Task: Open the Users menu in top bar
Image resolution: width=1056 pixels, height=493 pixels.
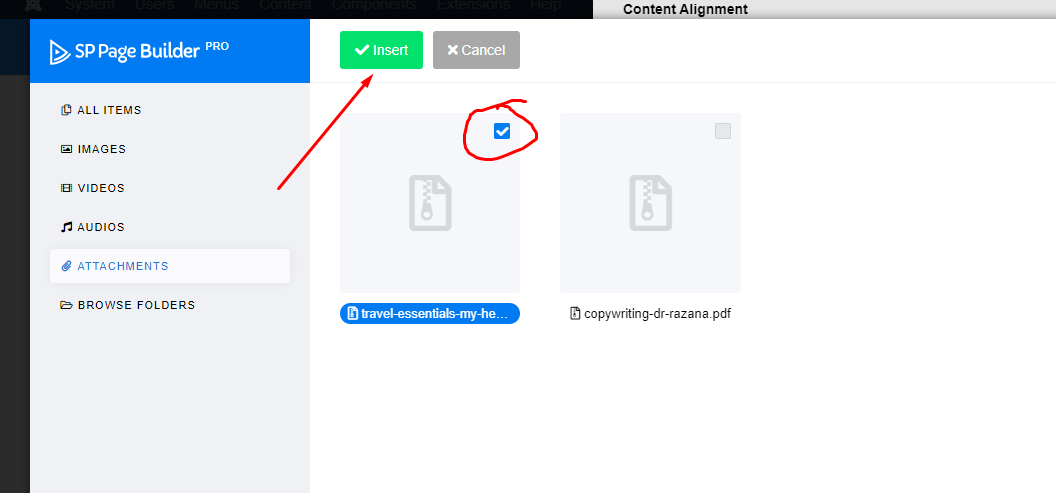Action: click(x=154, y=5)
